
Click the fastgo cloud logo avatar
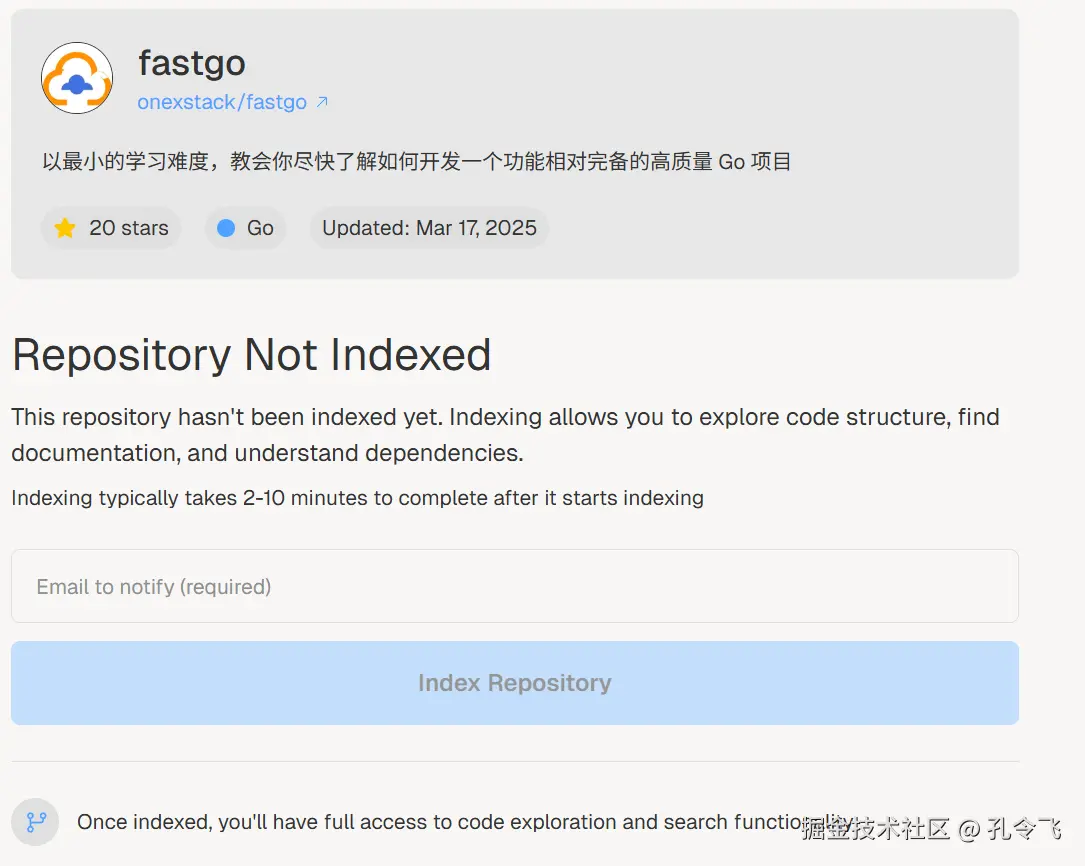(77, 78)
